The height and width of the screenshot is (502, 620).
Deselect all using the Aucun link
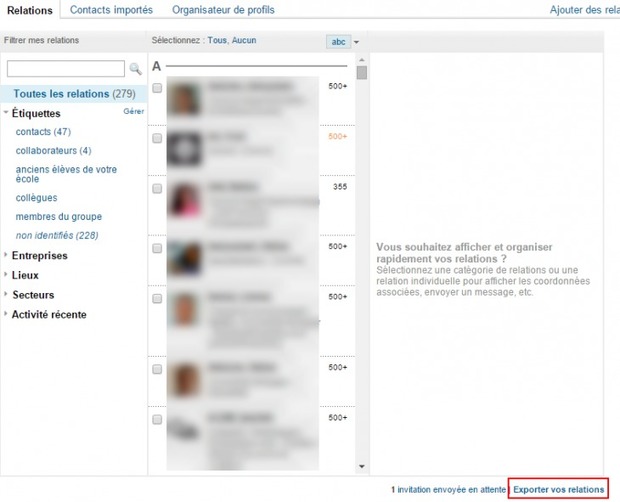[x=244, y=40]
